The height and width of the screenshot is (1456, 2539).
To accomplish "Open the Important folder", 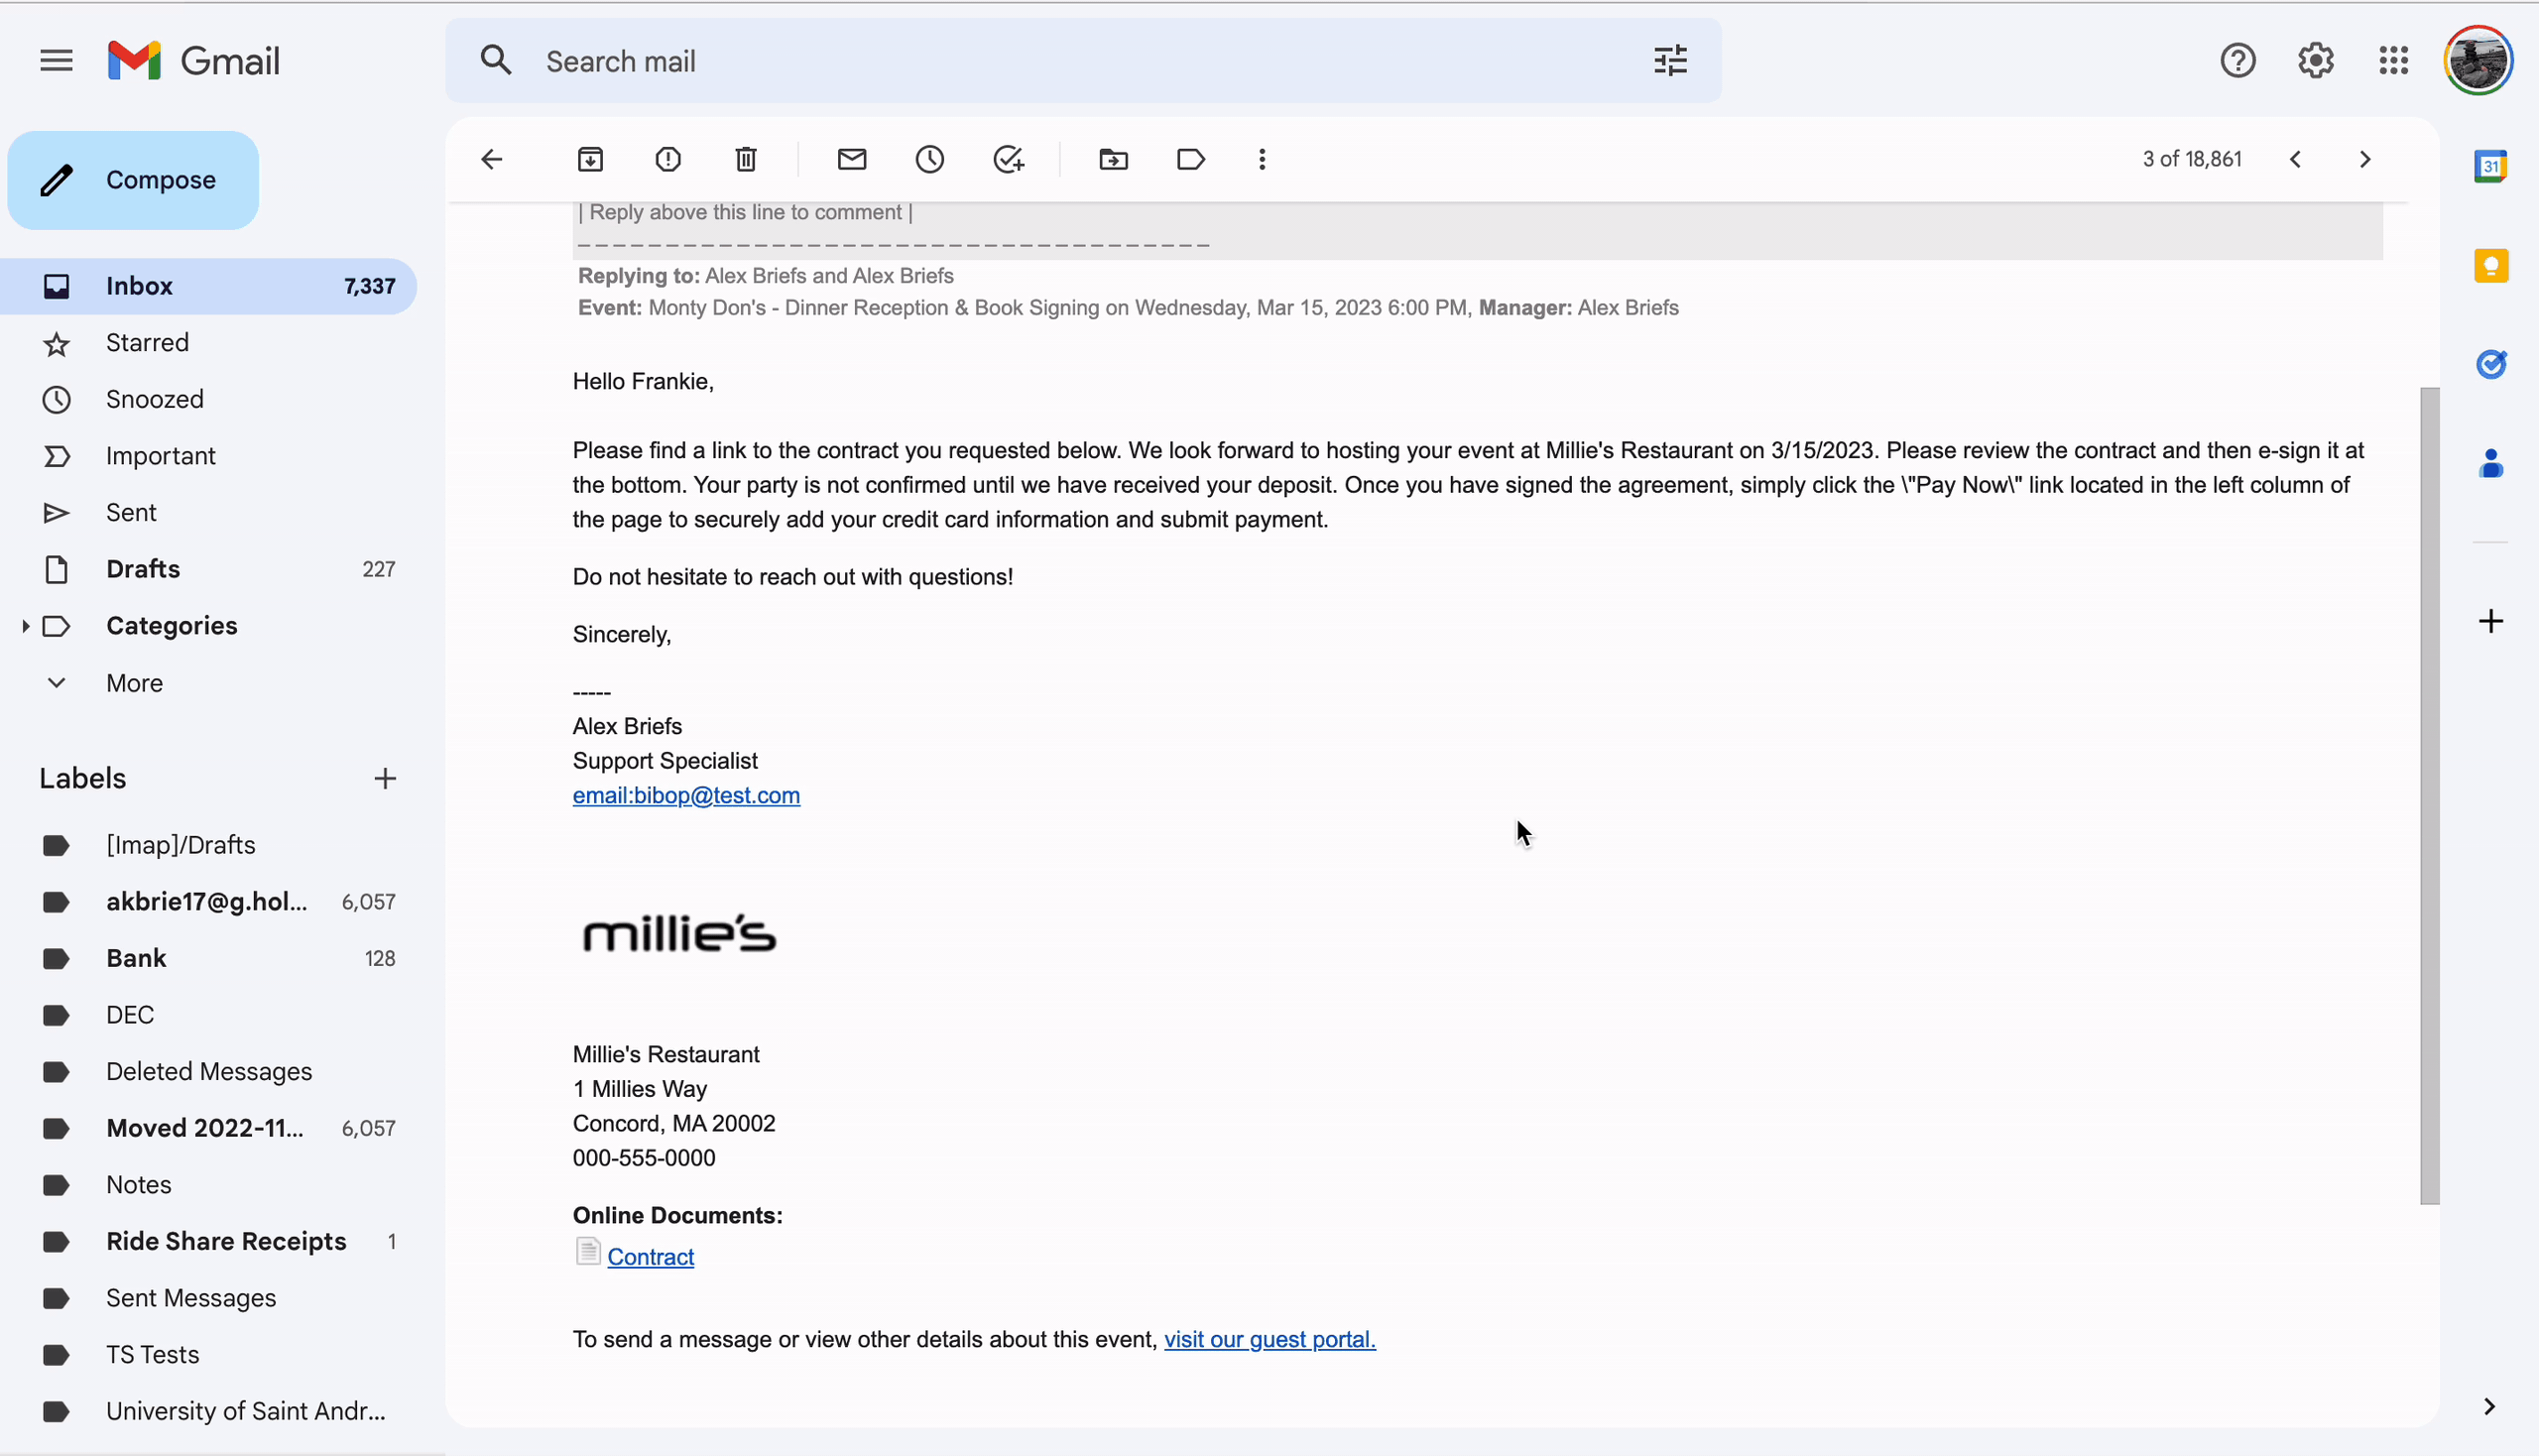I will tap(208, 456).
